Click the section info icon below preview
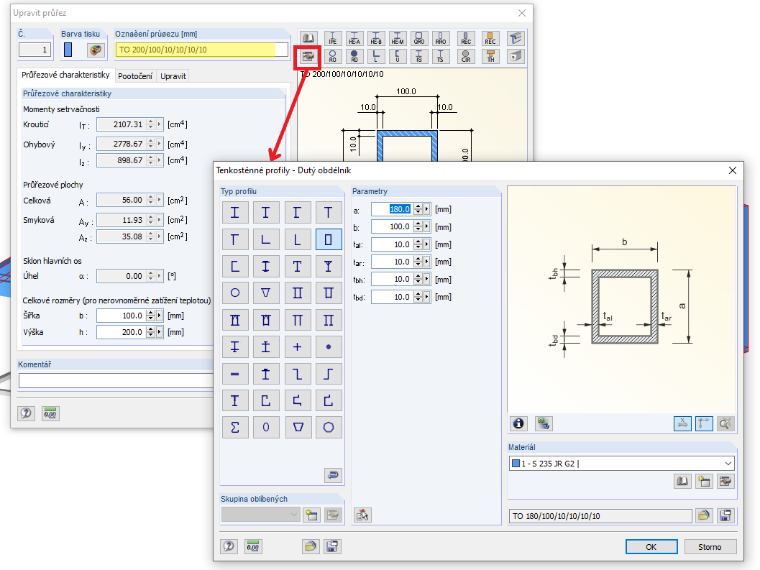 tap(518, 424)
